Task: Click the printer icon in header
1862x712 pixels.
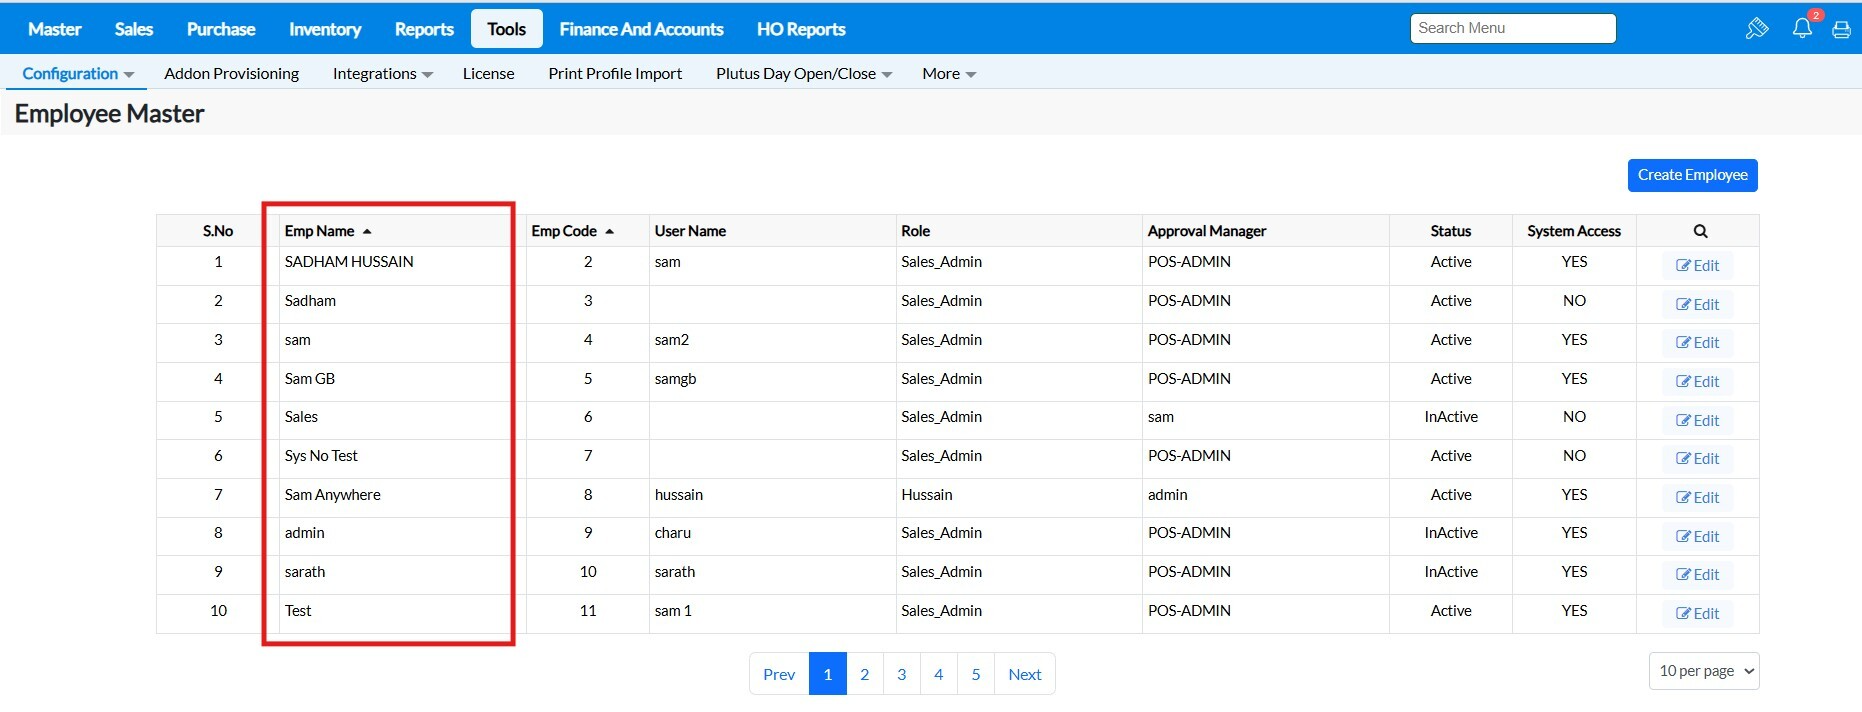Action: pyautogui.click(x=1841, y=29)
